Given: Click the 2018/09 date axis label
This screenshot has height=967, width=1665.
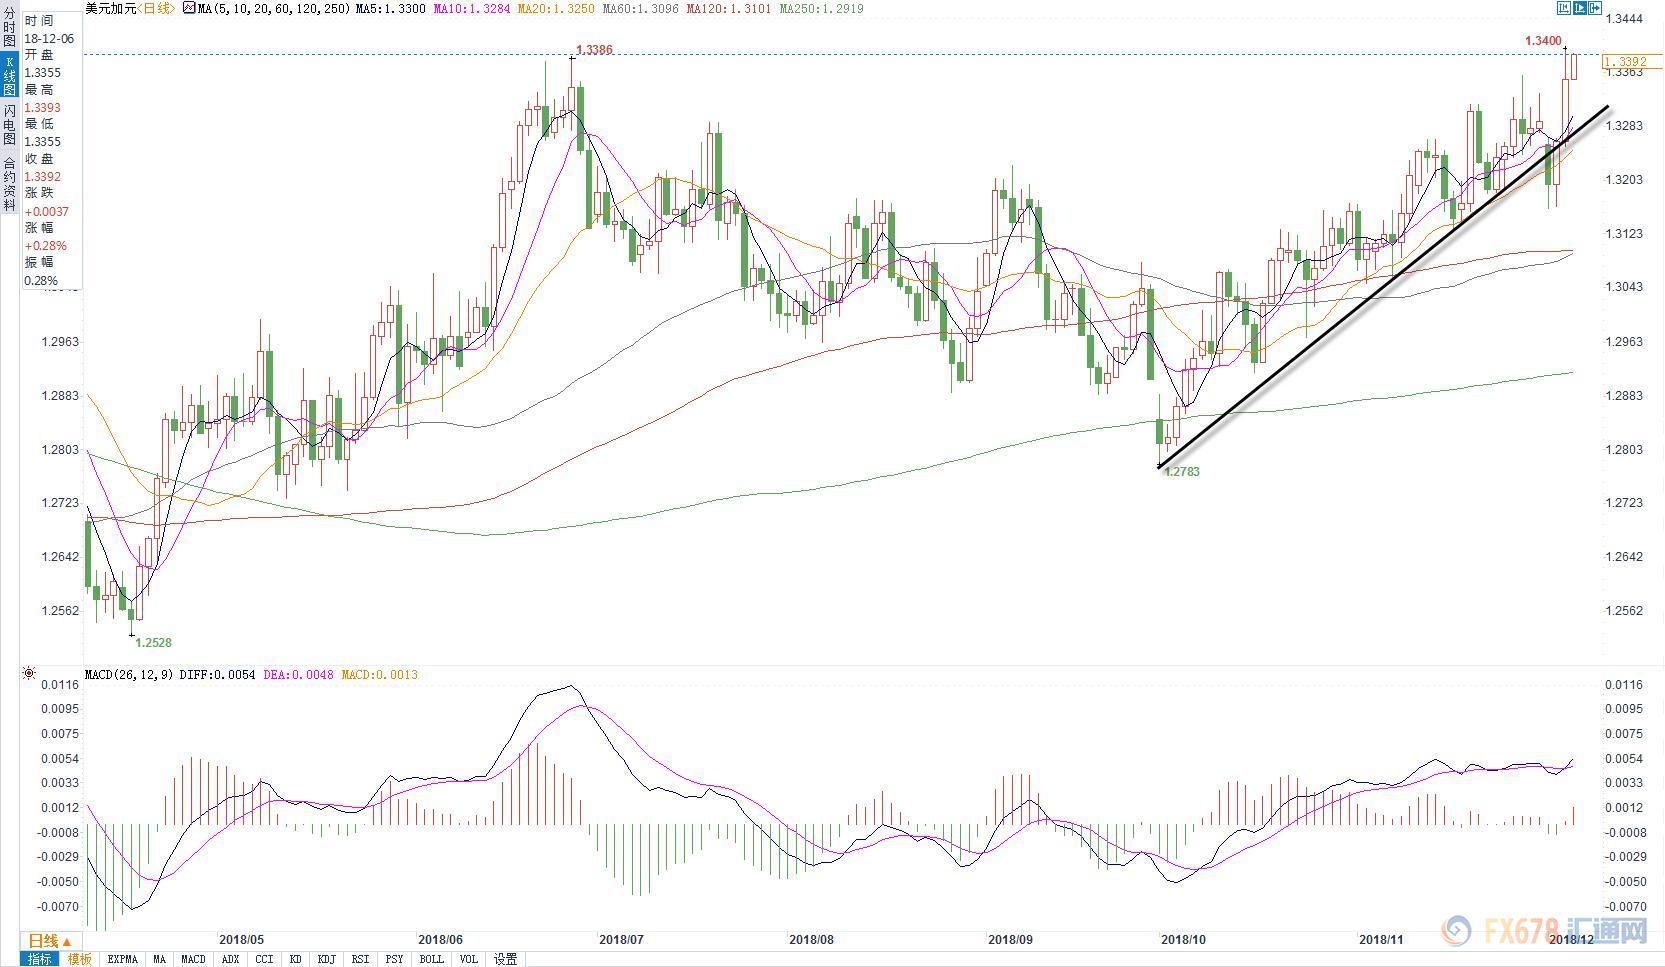Looking at the screenshot, I should [1010, 940].
